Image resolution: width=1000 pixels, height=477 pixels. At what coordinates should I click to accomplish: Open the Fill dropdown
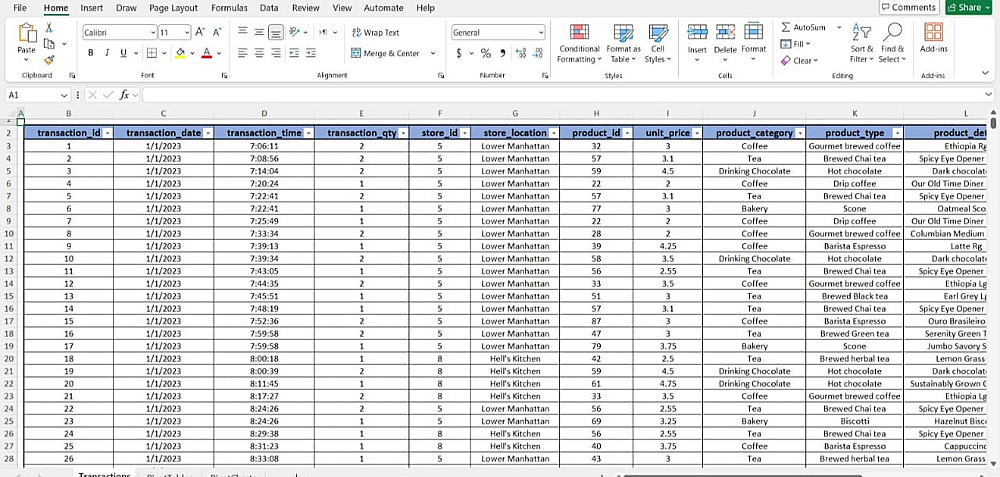pyautogui.click(x=795, y=44)
